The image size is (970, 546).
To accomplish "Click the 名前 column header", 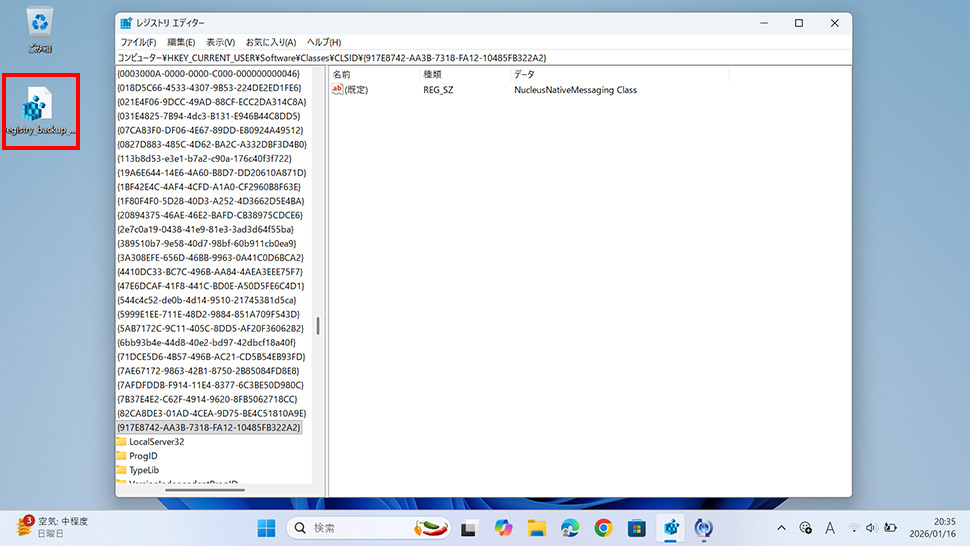I will point(342,75).
